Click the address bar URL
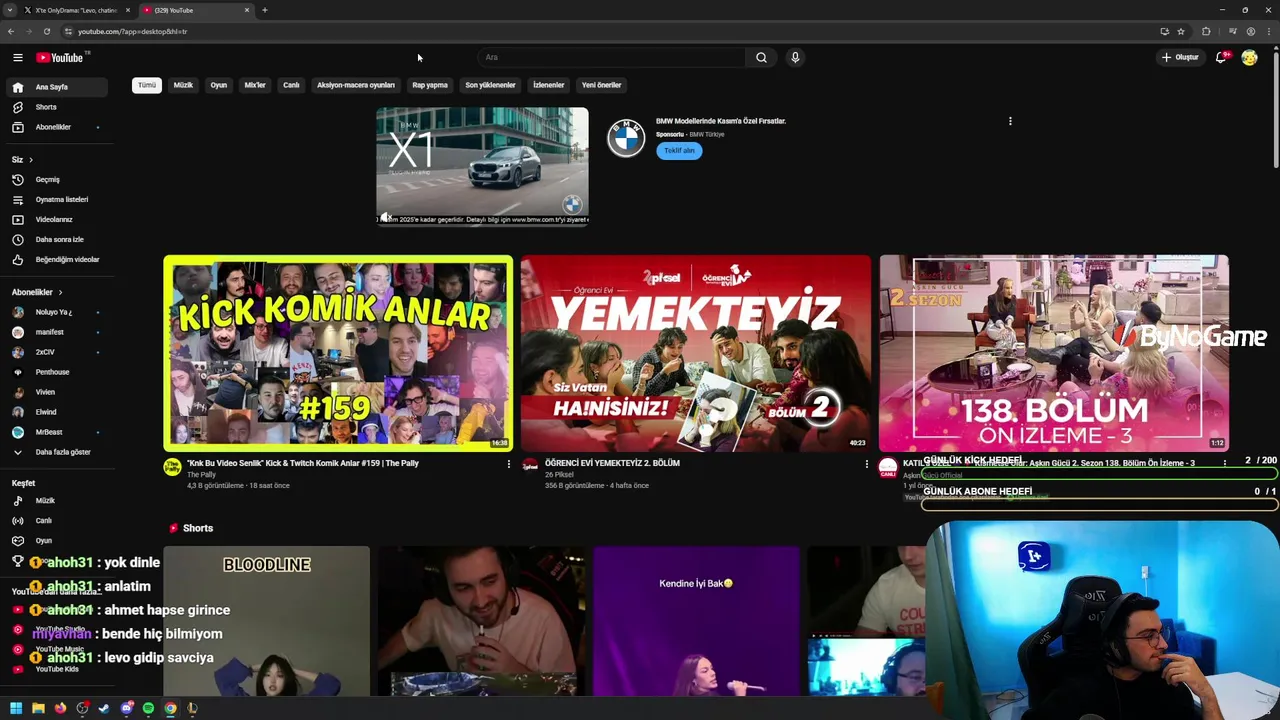Image resolution: width=1280 pixels, height=720 pixels. point(133,31)
